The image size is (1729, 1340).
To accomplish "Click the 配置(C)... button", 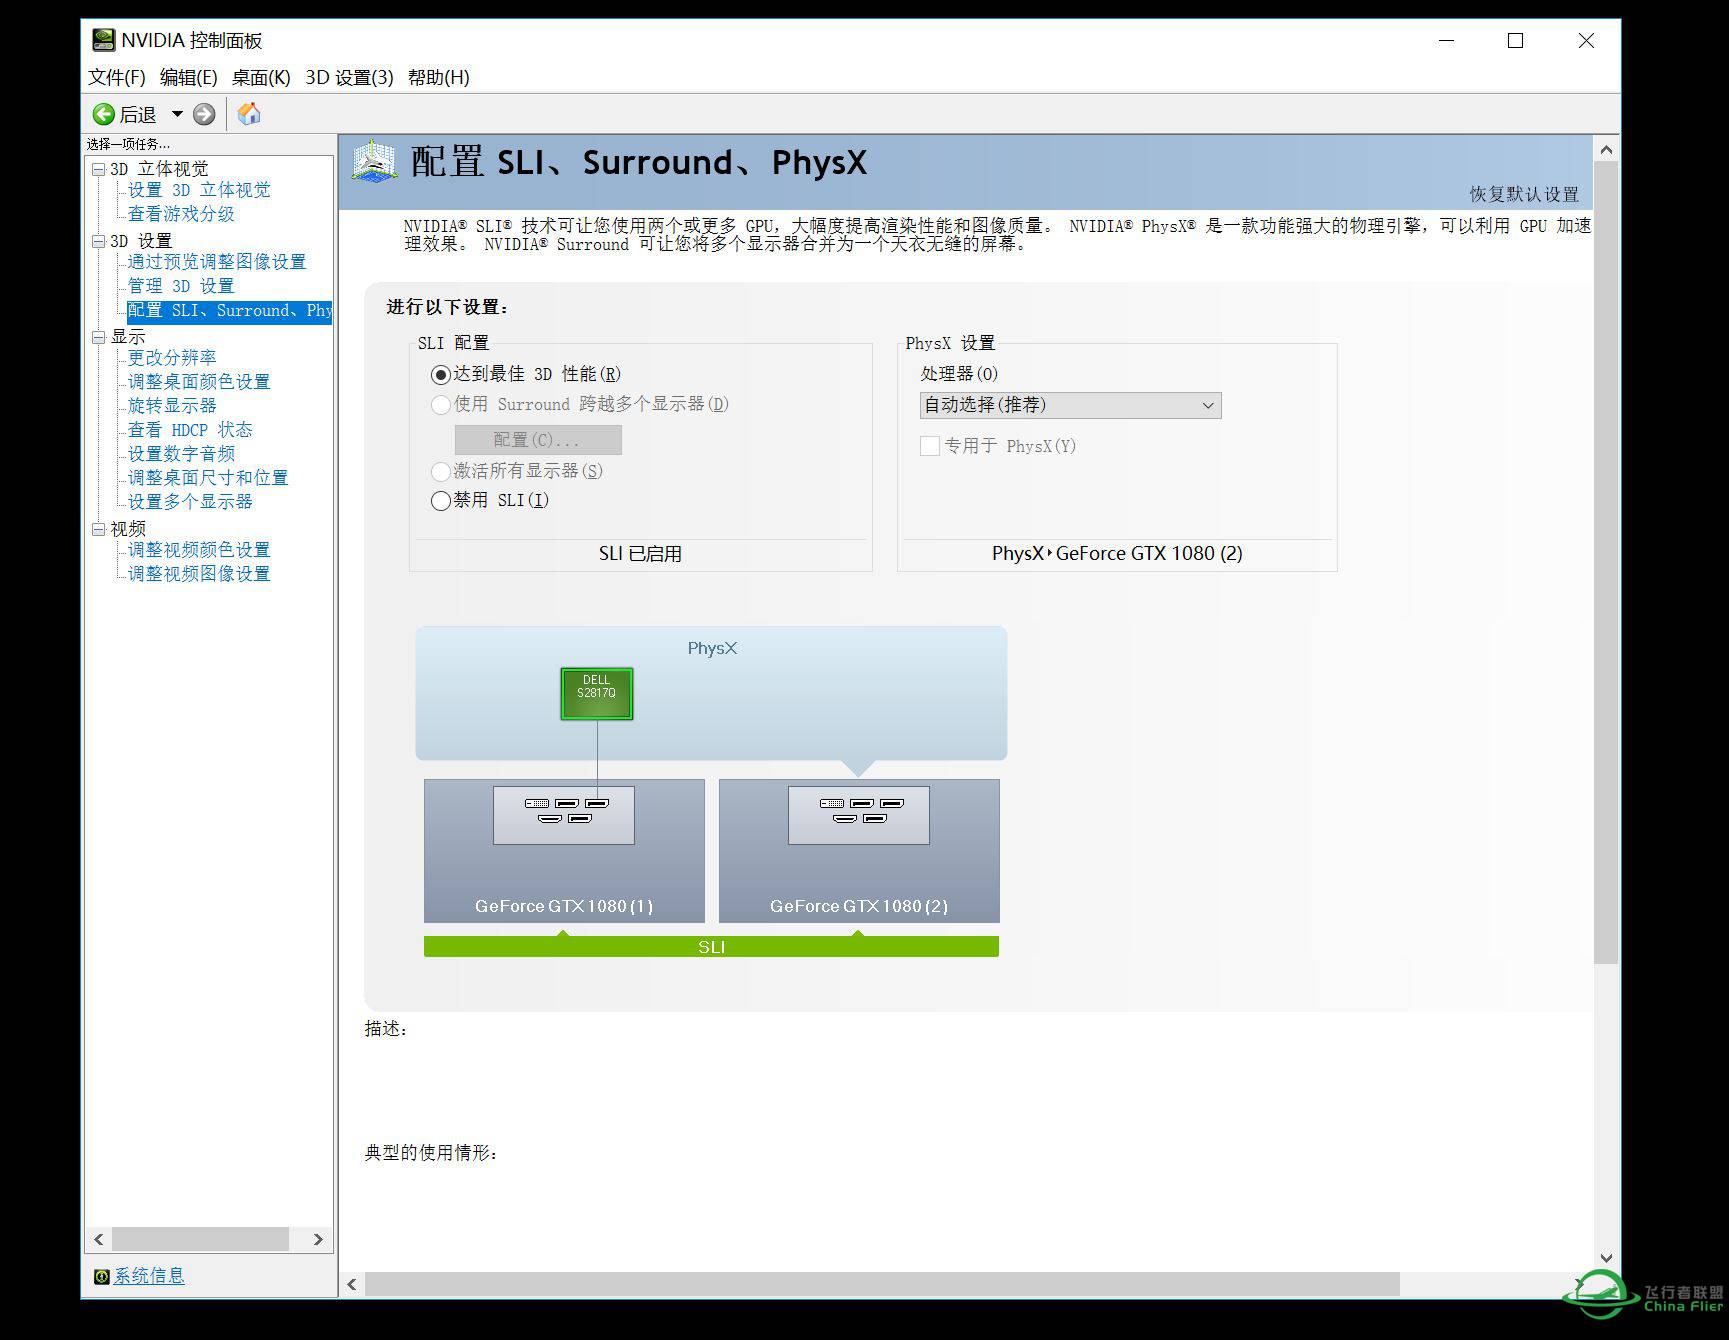I will (538, 440).
